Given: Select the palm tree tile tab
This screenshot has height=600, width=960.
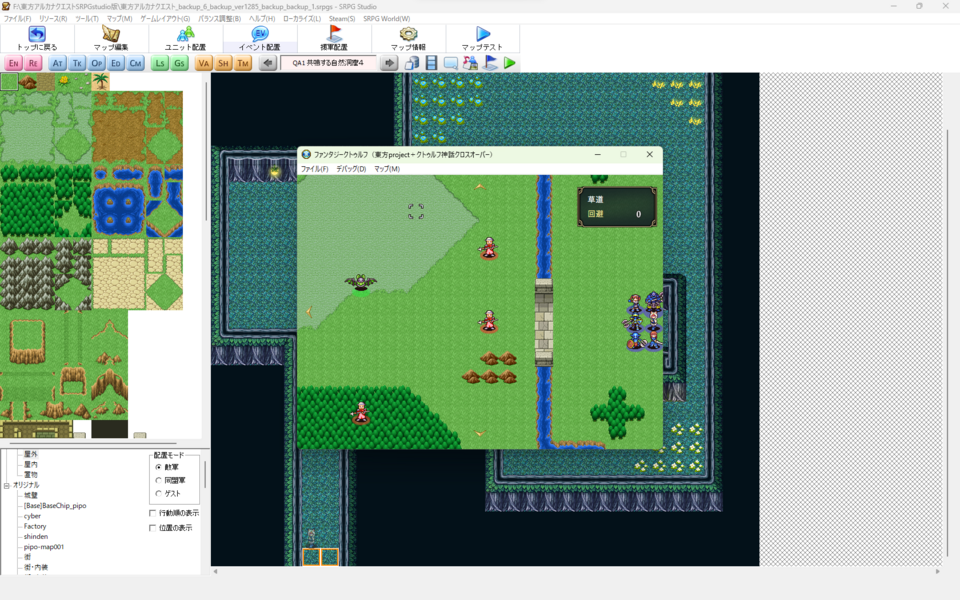Looking at the screenshot, I should point(100,81).
